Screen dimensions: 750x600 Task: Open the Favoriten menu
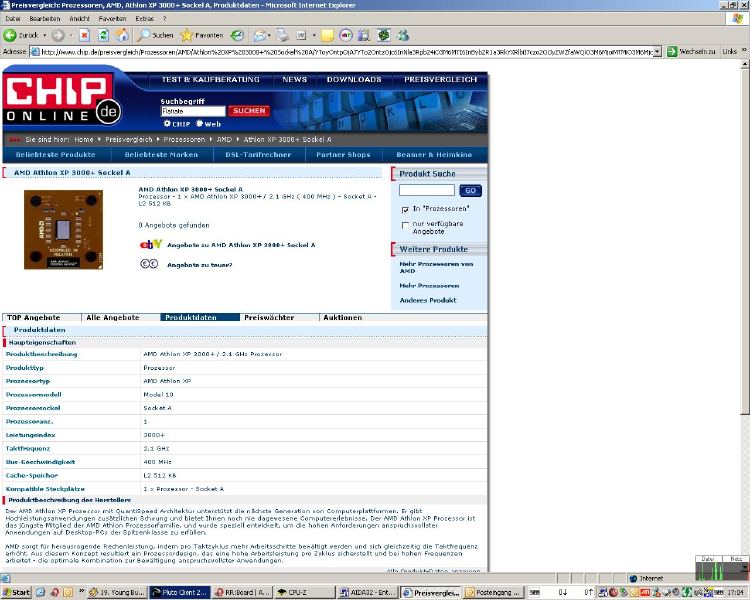pyautogui.click(x=112, y=19)
